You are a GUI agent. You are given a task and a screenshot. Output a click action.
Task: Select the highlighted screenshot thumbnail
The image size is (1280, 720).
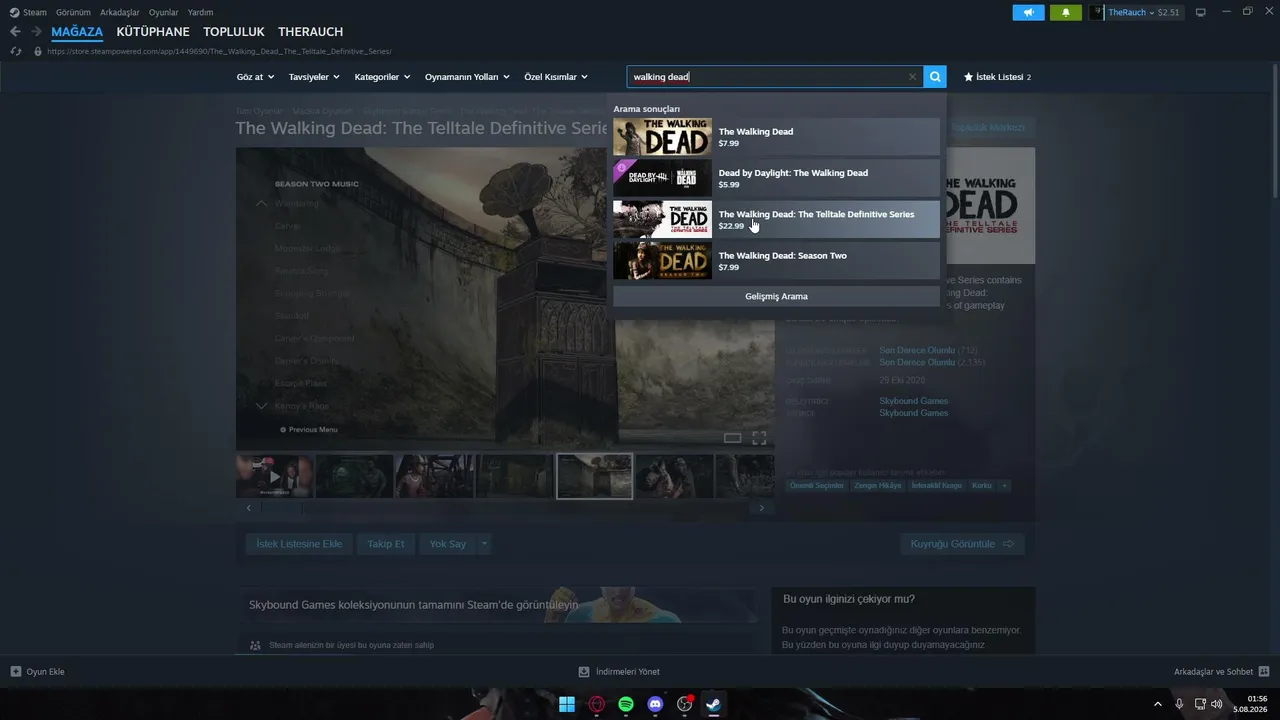pos(594,476)
